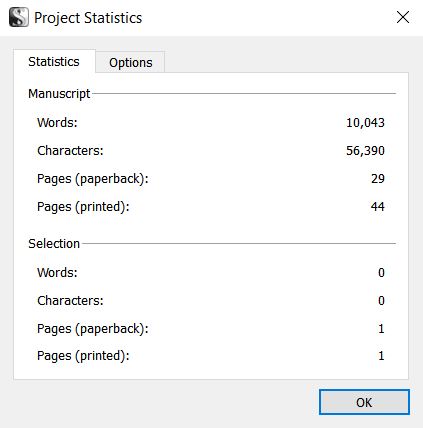
Task: Click the Selection section heading
Action: pos(54,244)
